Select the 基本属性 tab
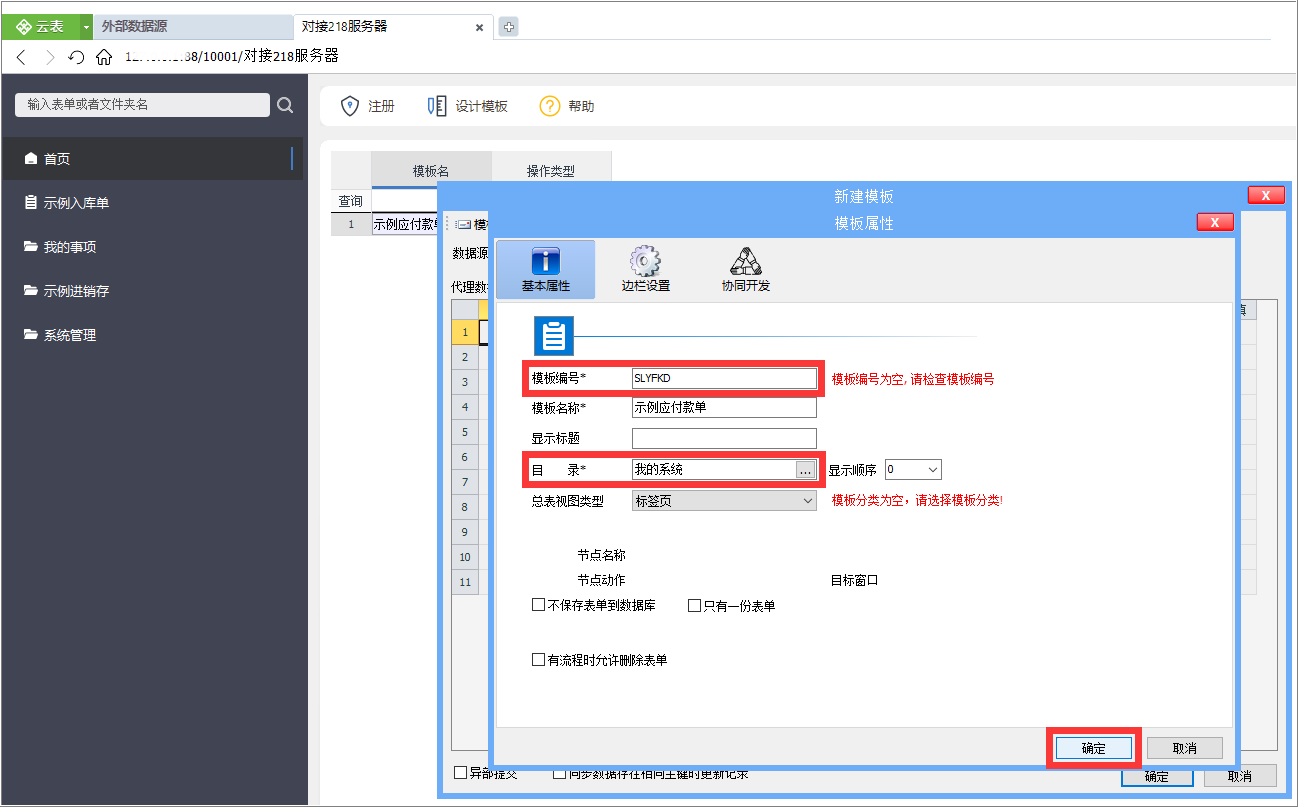This screenshot has height=807, width=1298. tap(546, 269)
